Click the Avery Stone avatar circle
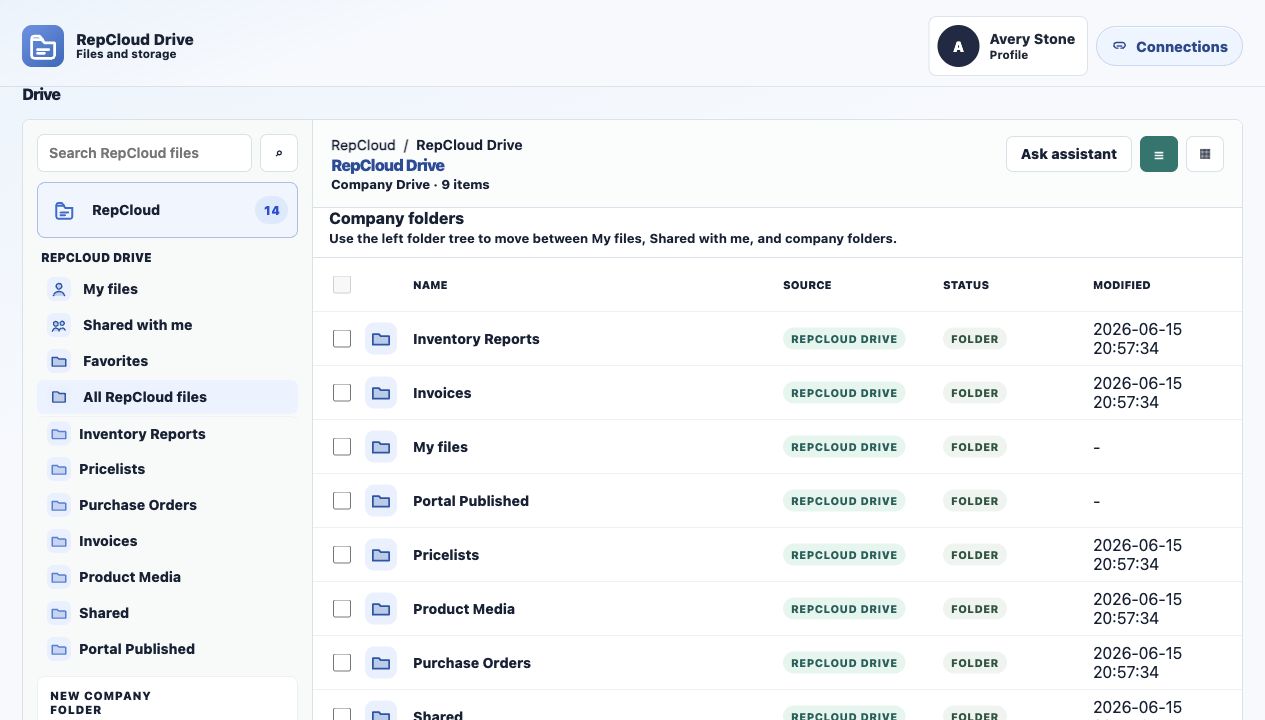The width and height of the screenshot is (1265, 720). (x=958, y=46)
